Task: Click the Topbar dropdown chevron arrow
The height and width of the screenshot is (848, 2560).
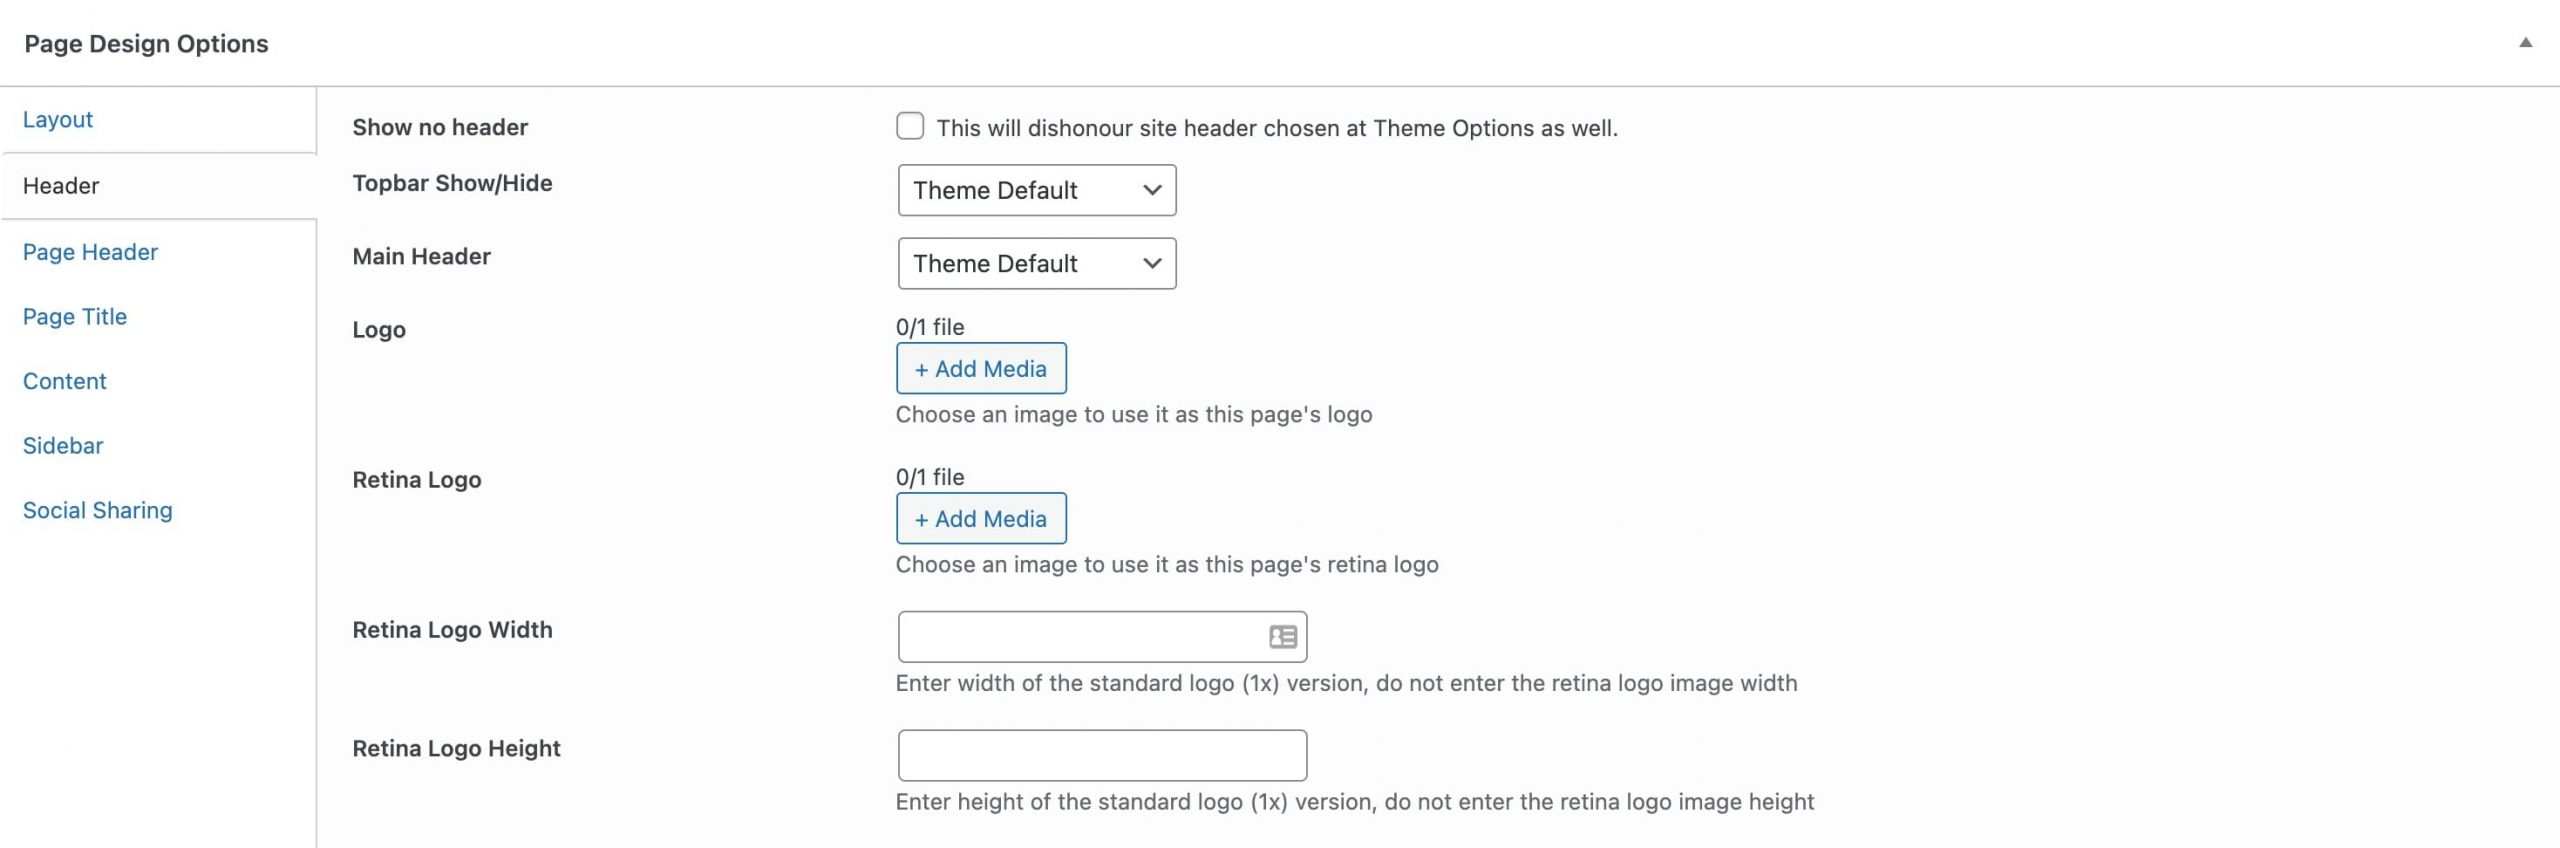Action: tap(1152, 190)
